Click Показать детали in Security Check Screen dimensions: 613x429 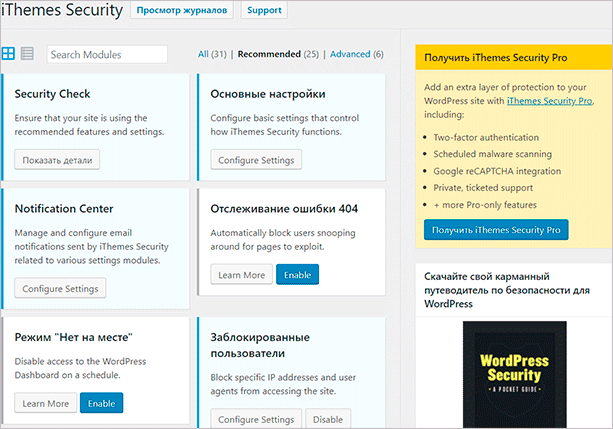click(x=57, y=160)
